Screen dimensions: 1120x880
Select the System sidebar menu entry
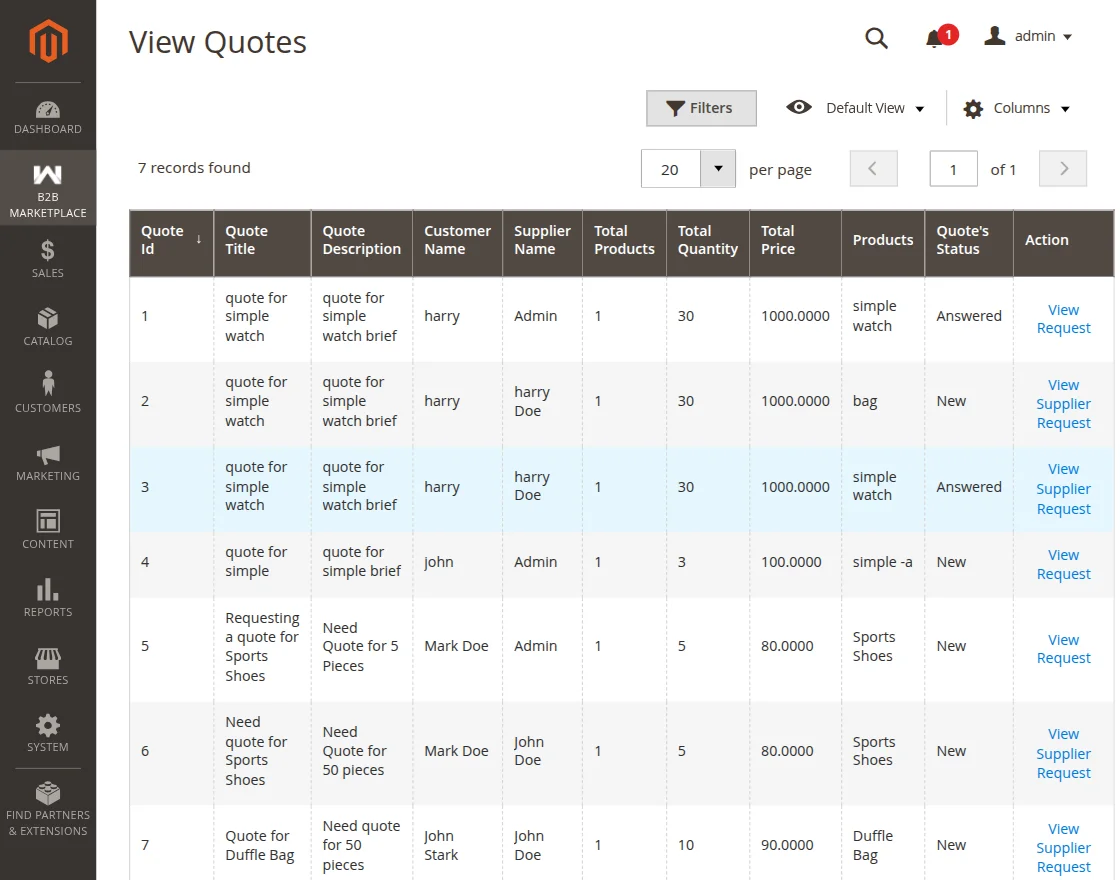47,731
